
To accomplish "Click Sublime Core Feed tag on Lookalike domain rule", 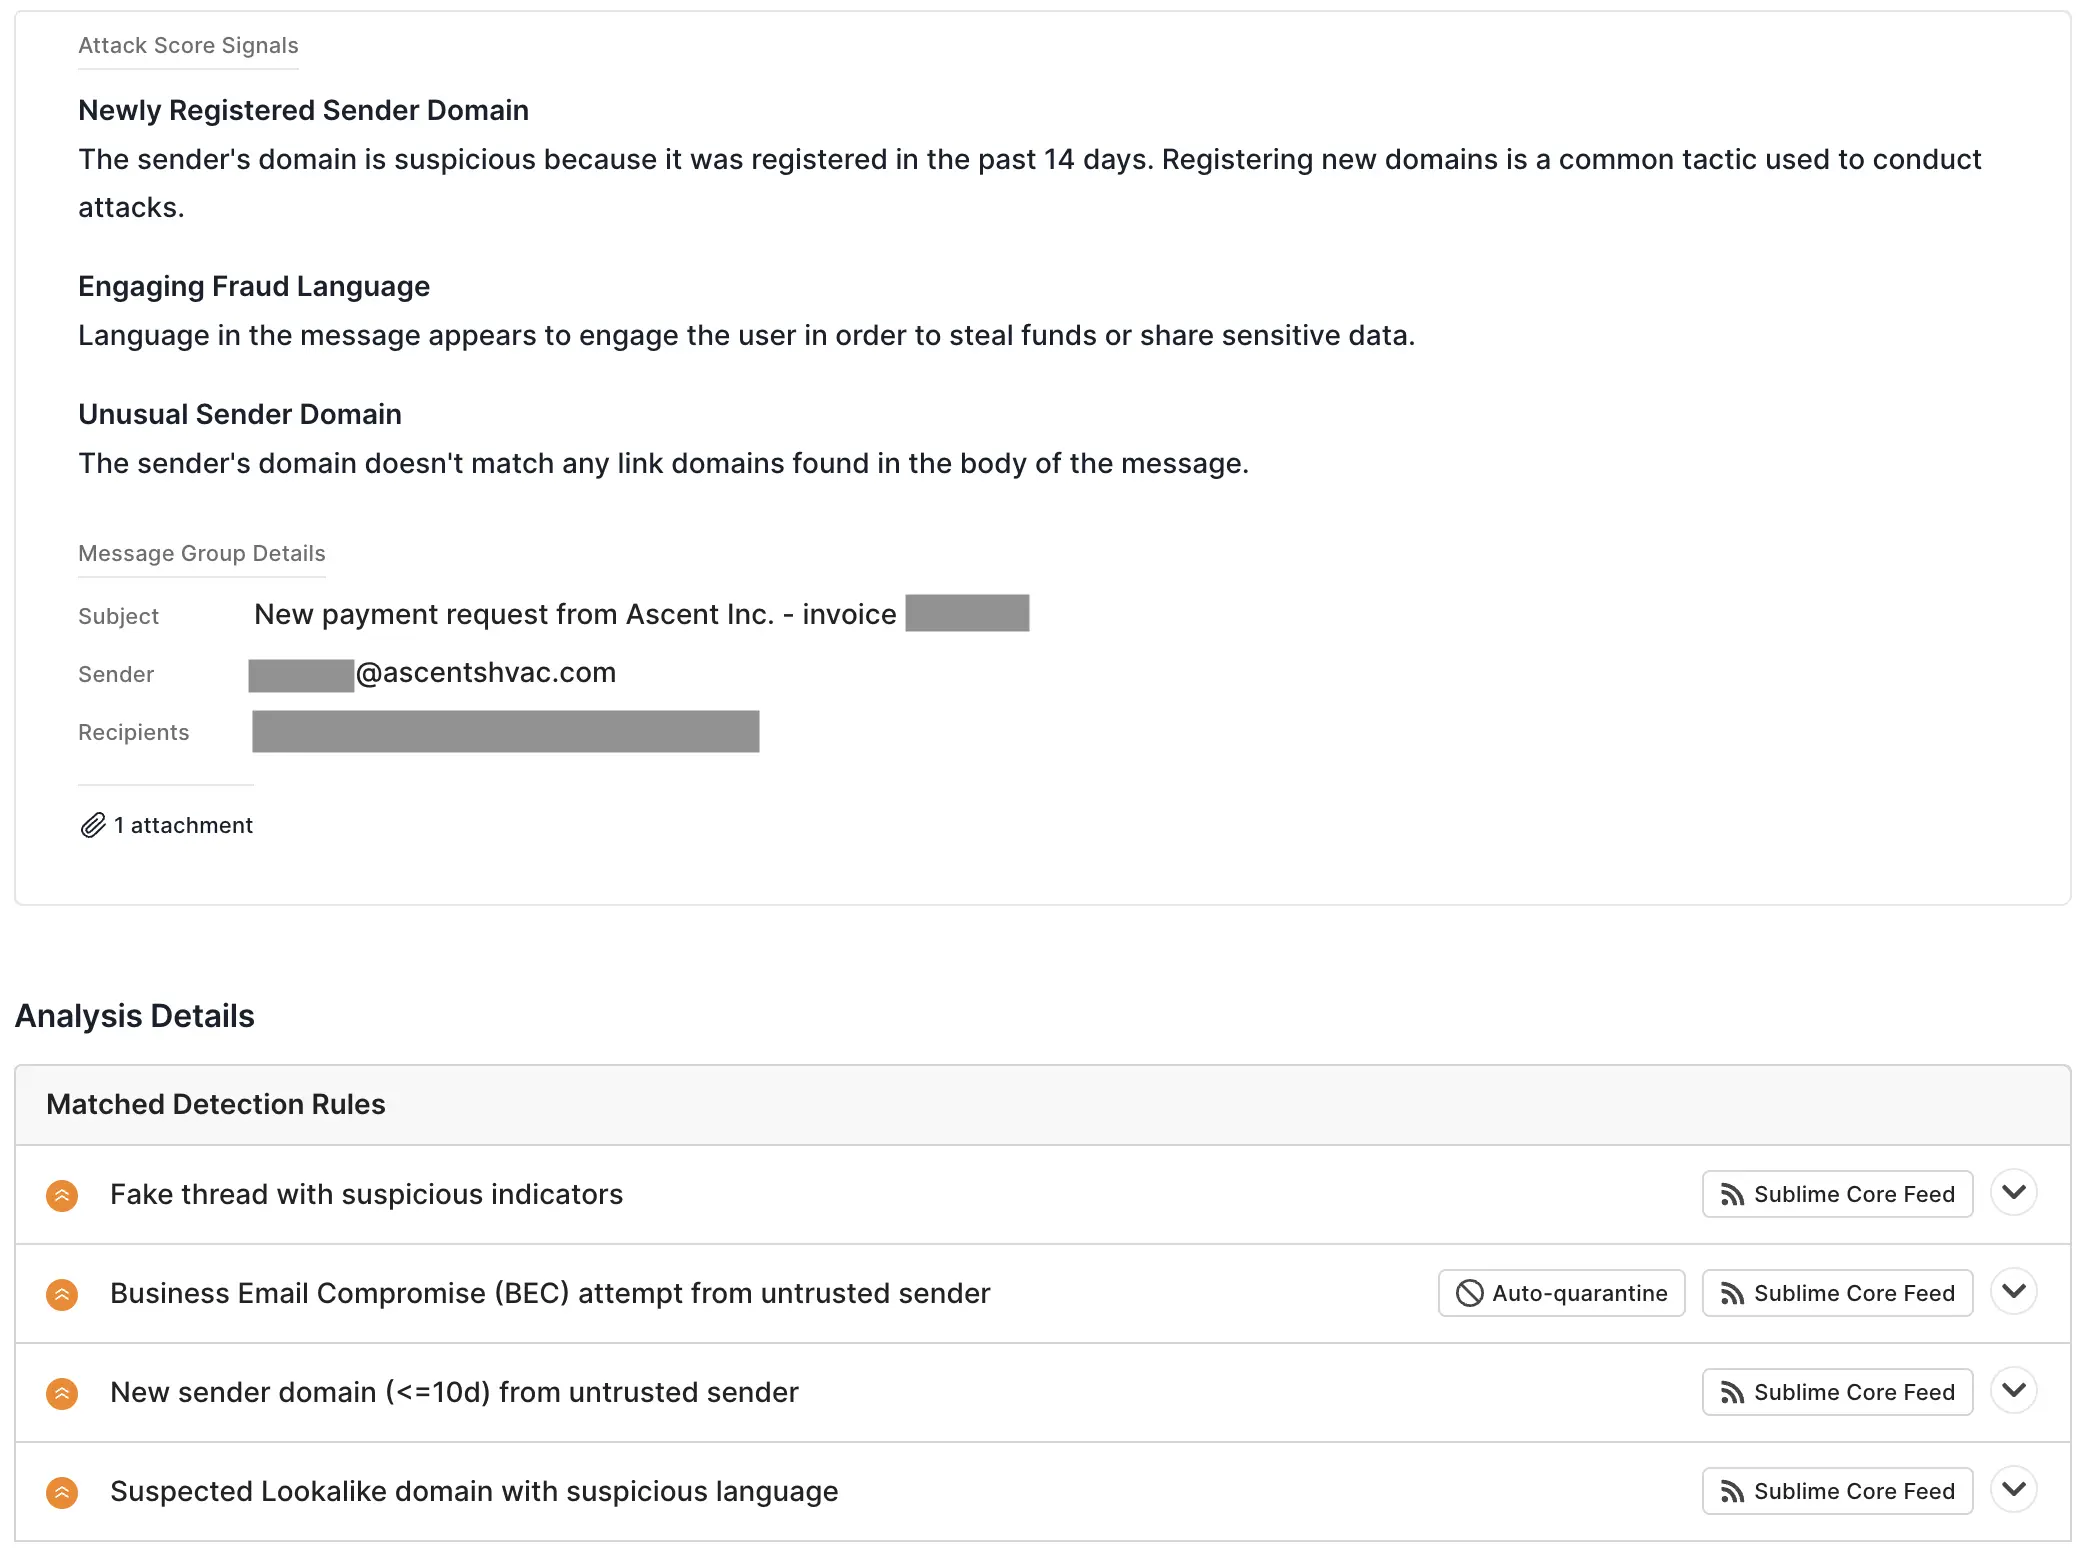I will pos(1837,1491).
